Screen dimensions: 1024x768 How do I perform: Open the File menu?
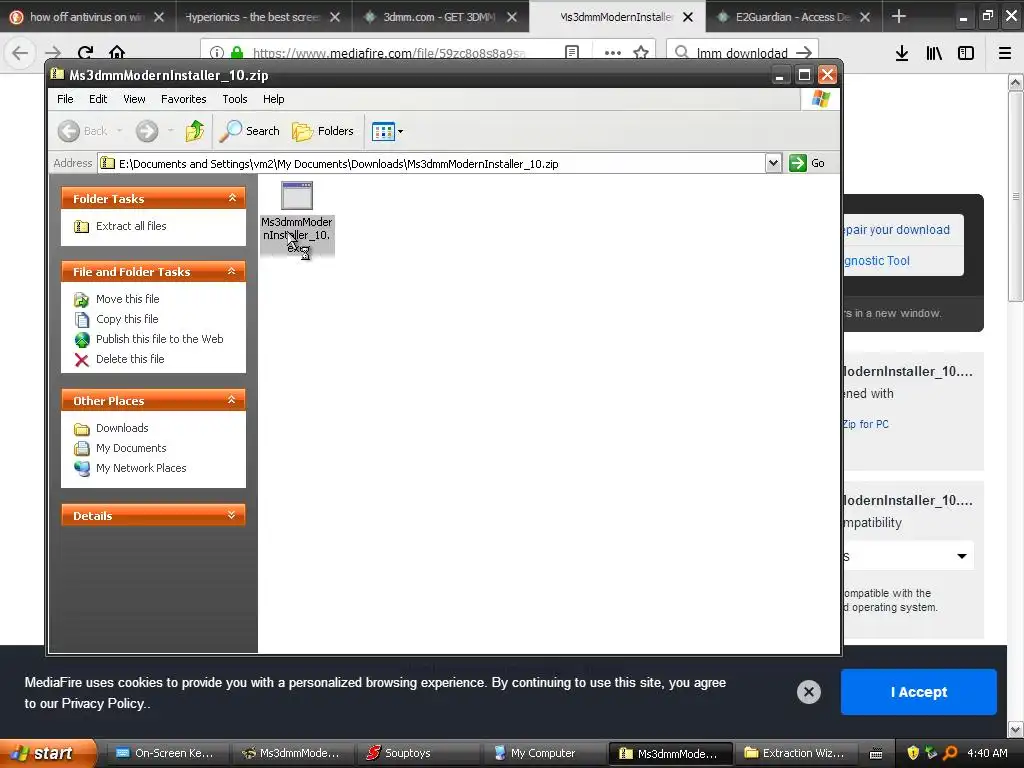pos(65,99)
